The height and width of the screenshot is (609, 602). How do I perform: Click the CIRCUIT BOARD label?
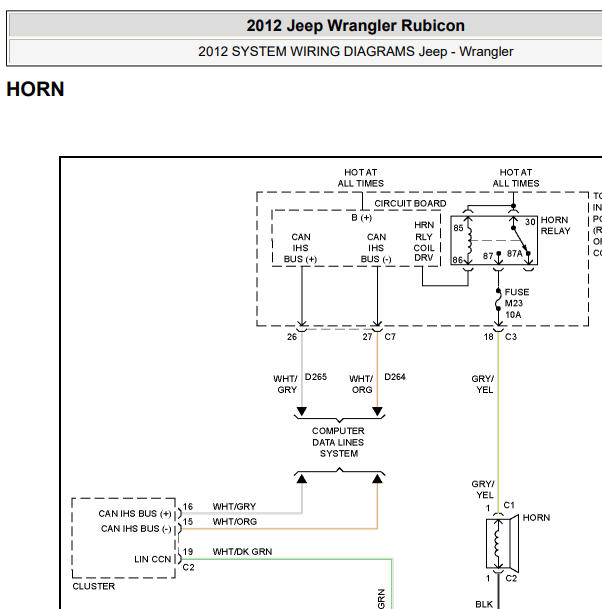(410, 203)
